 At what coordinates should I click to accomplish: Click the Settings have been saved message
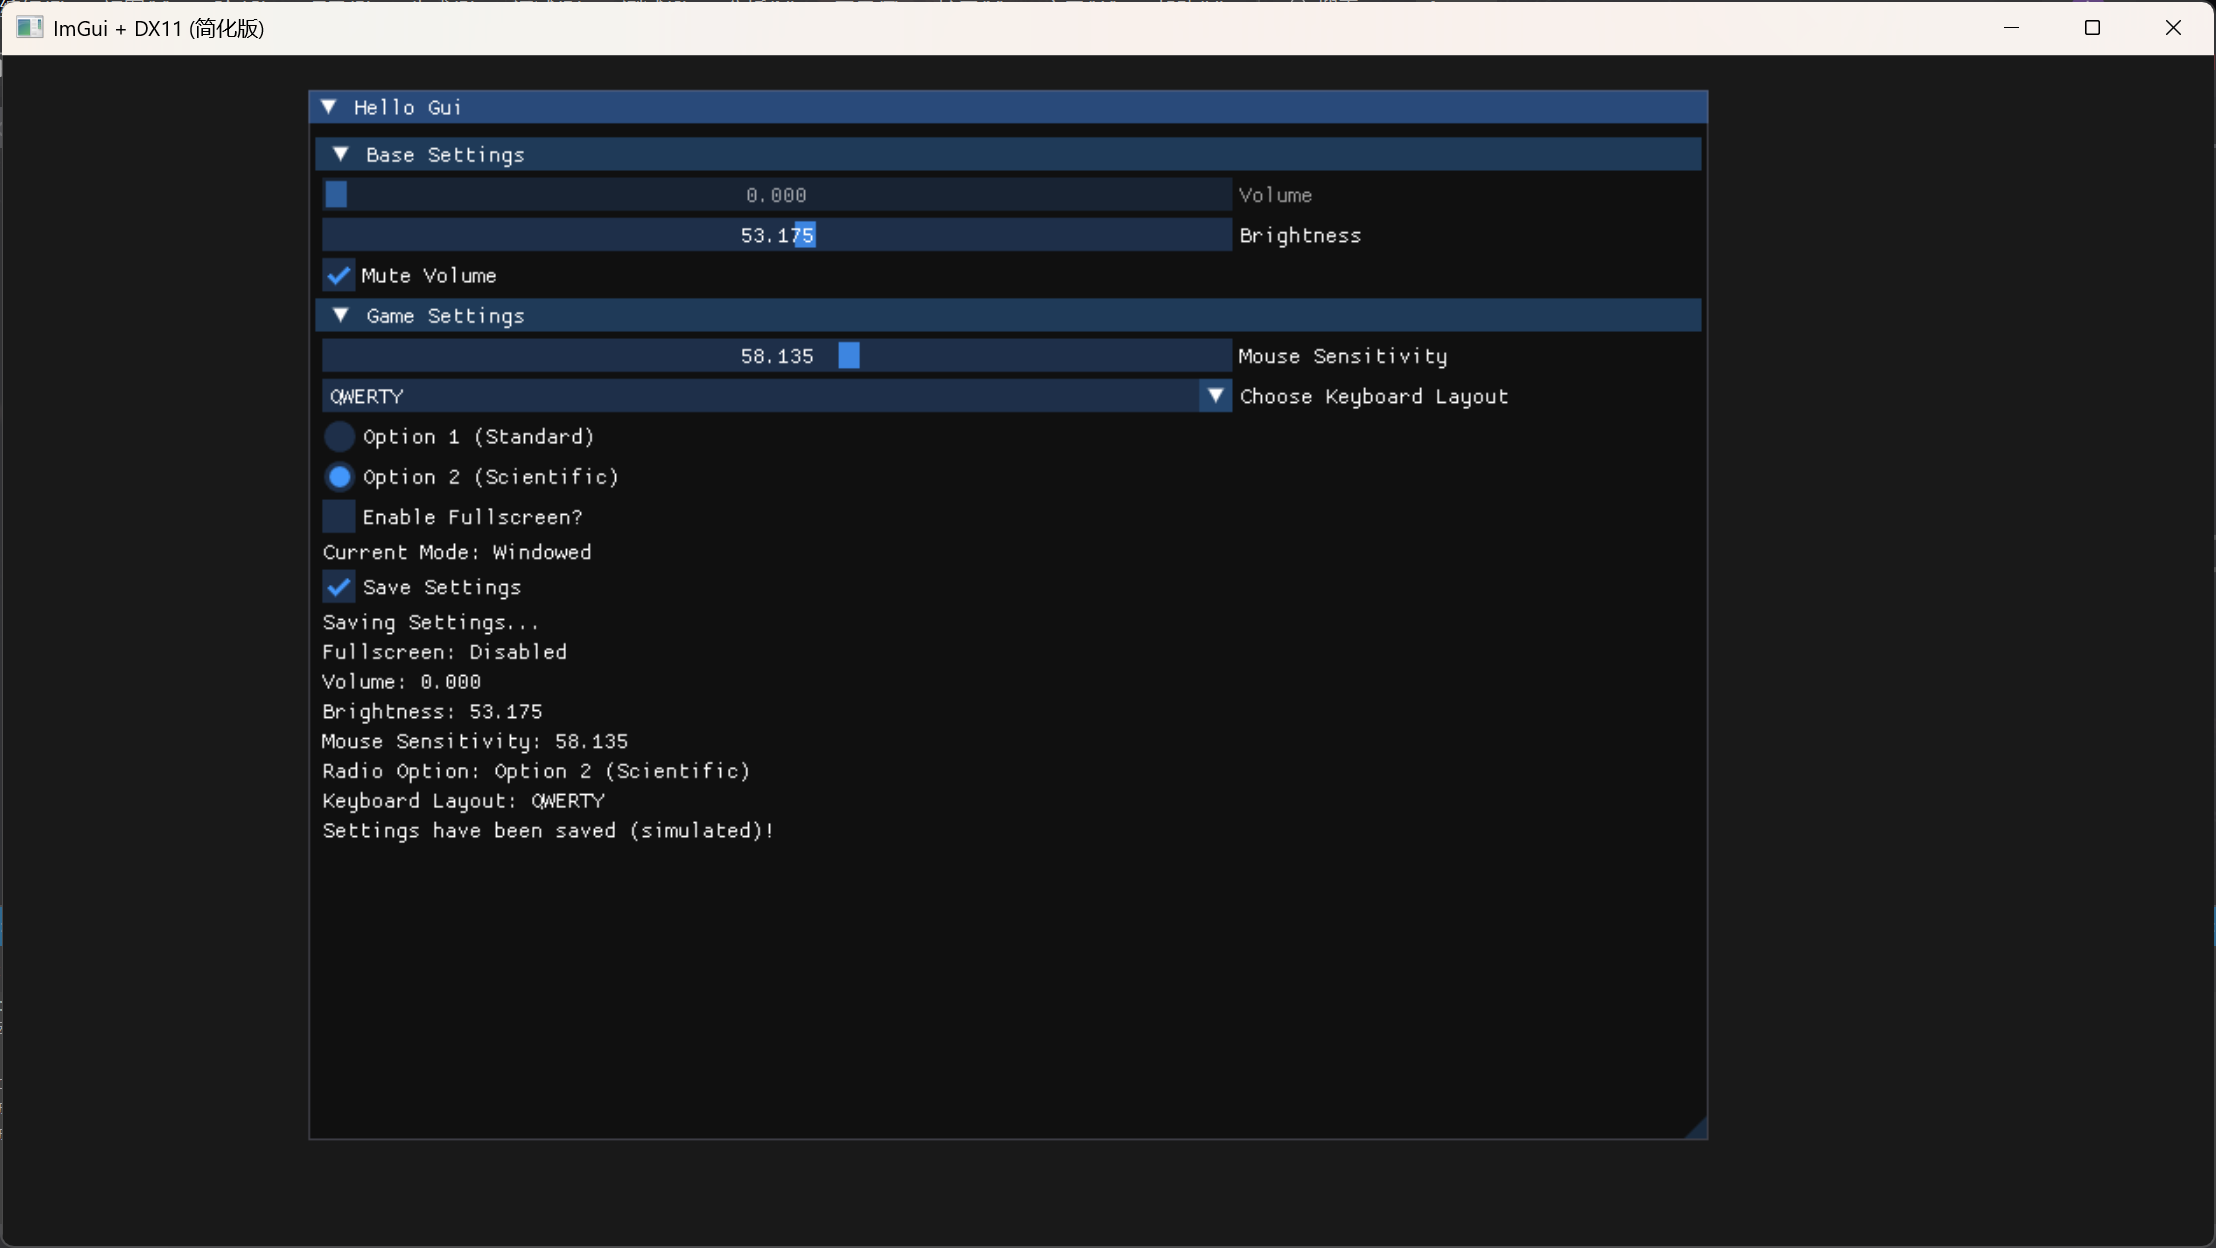pos(547,830)
